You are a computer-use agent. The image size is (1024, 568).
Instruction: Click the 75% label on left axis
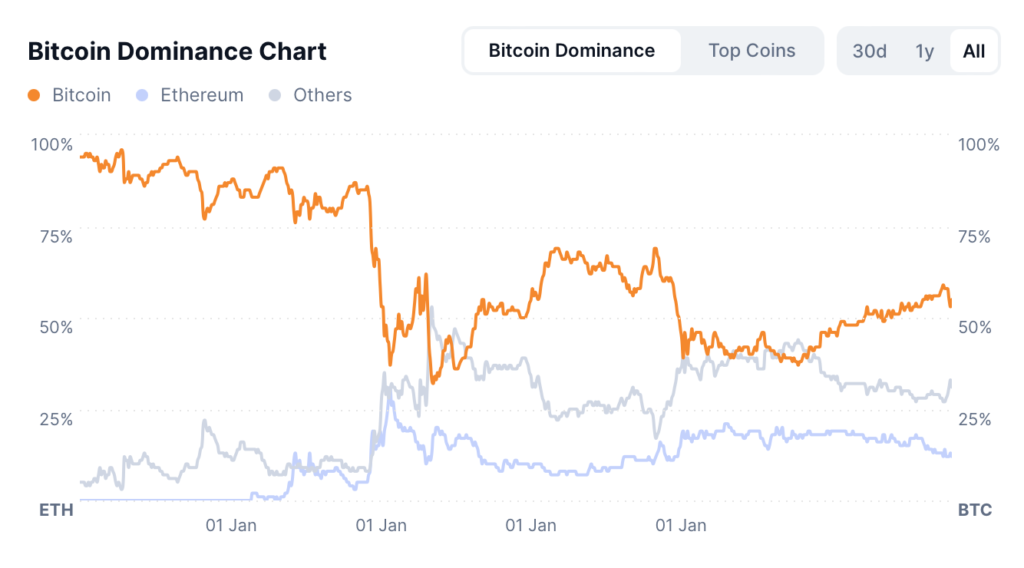(56, 236)
